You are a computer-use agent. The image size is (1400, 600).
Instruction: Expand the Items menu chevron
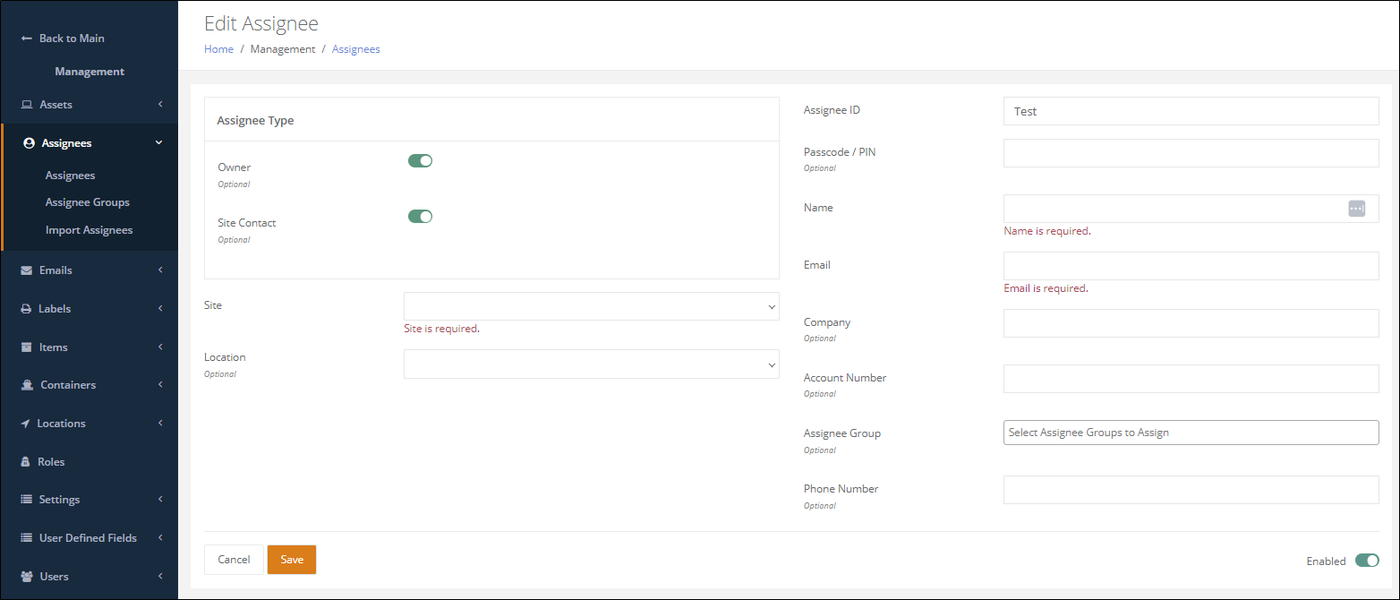160,347
